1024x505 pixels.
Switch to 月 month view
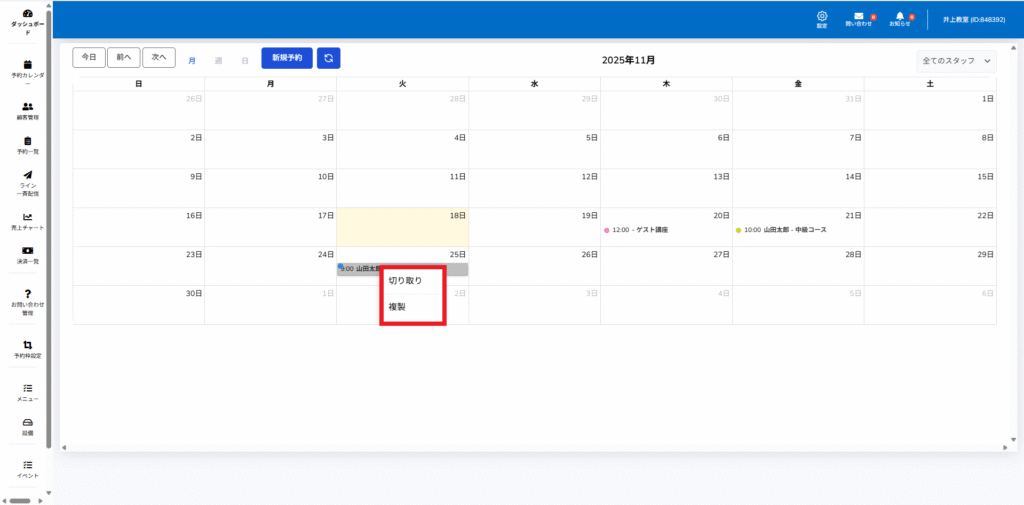tap(192, 60)
